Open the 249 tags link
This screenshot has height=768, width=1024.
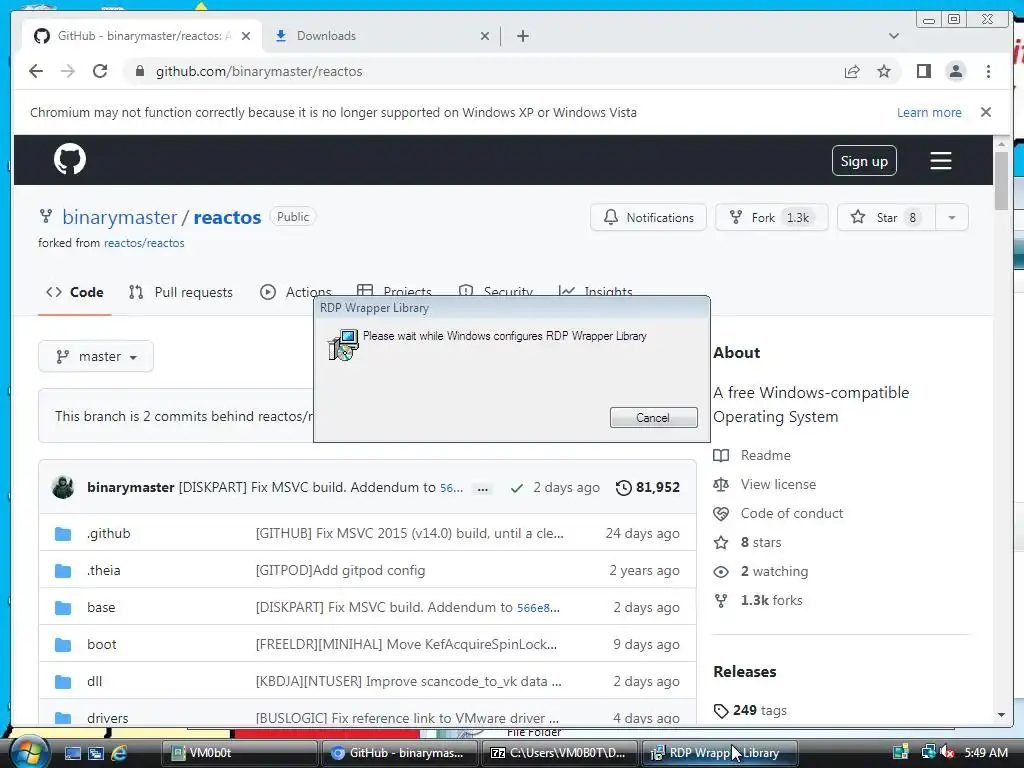point(760,711)
